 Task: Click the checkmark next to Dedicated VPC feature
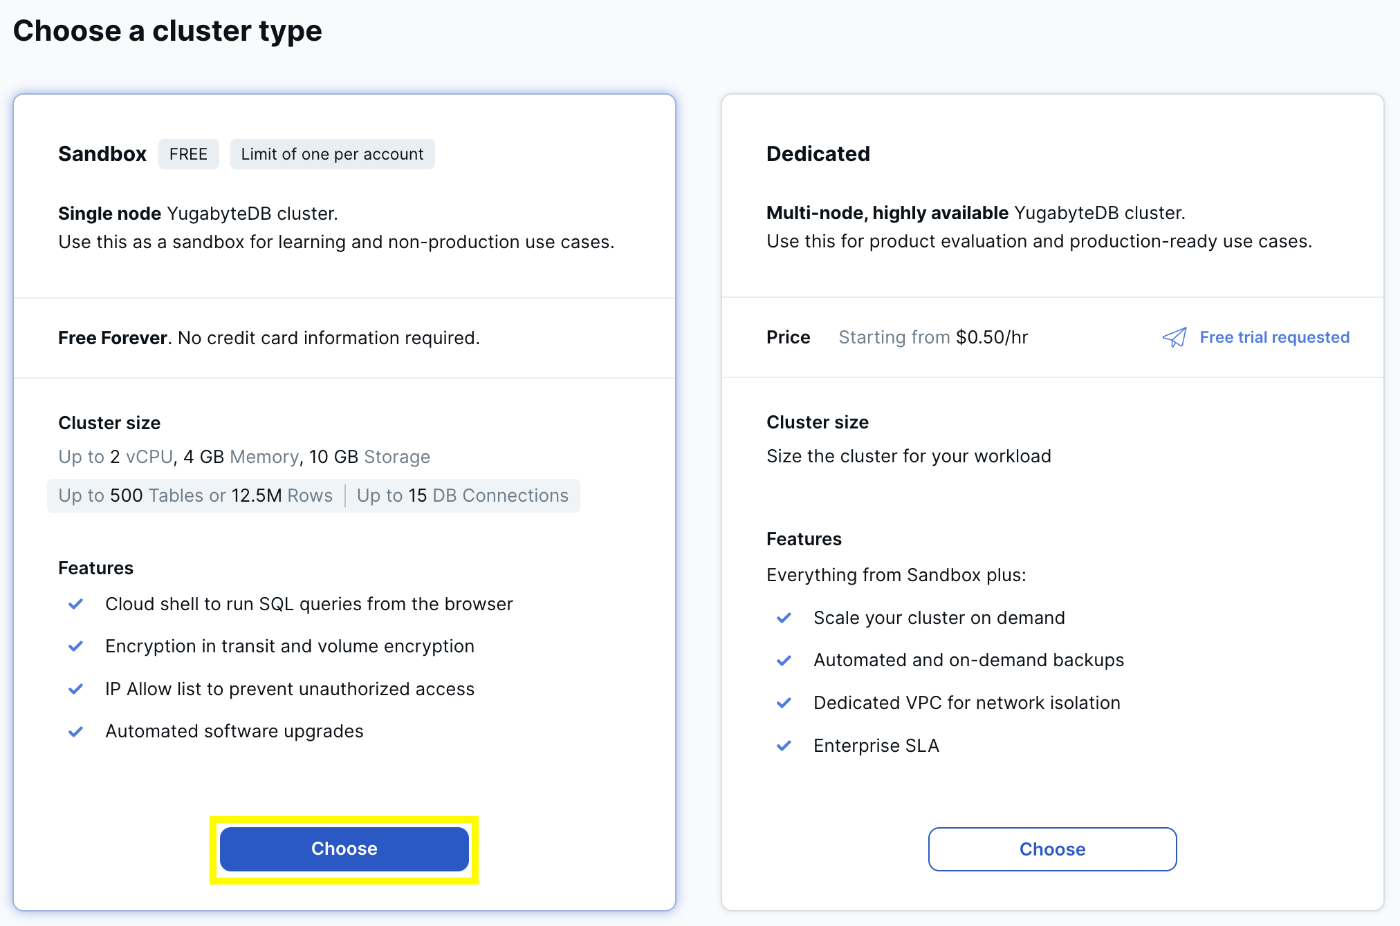pyautogui.click(x=784, y=703)
